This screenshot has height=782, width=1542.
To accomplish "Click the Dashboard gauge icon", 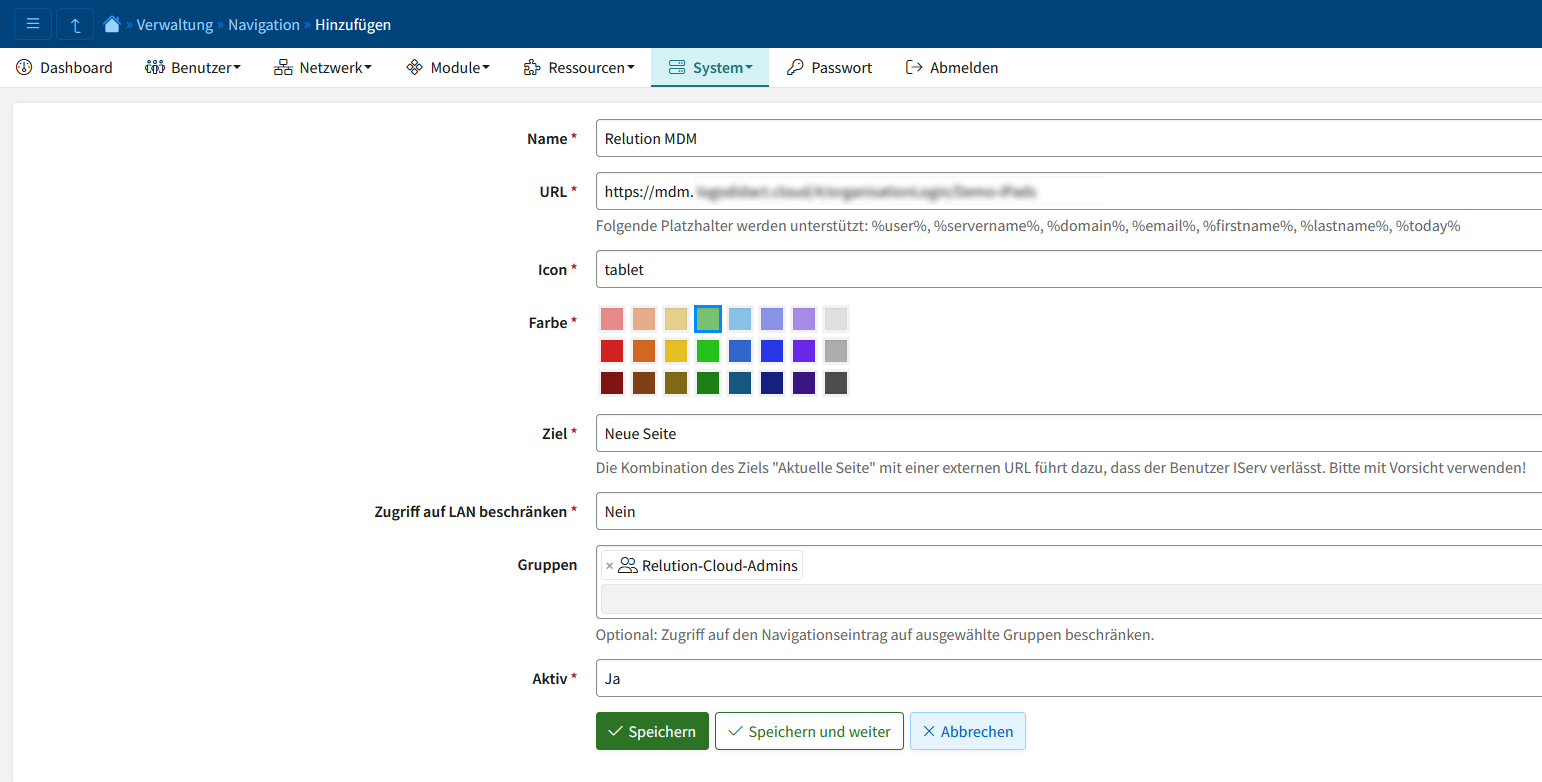I will [x=25, y=68].
